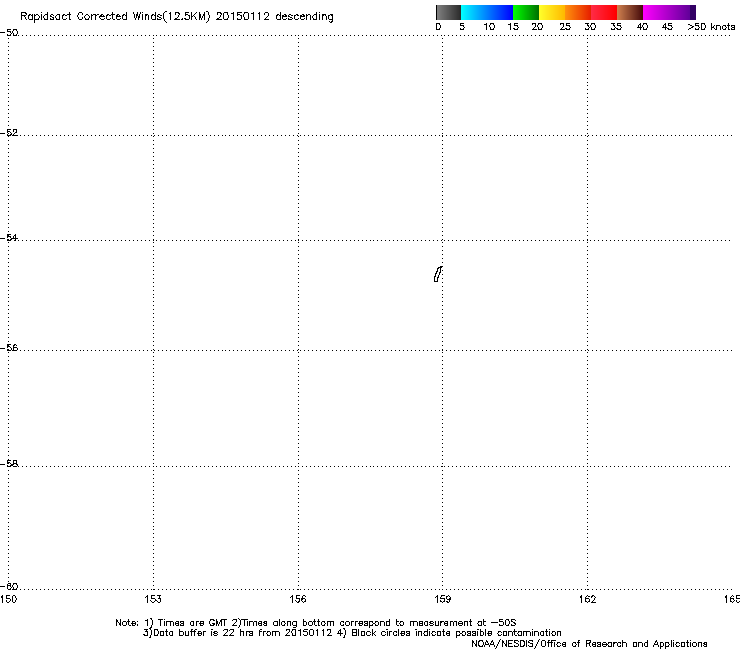
Task: Click the brown 35-40 knots color segment
Action: tap(630, 12)
